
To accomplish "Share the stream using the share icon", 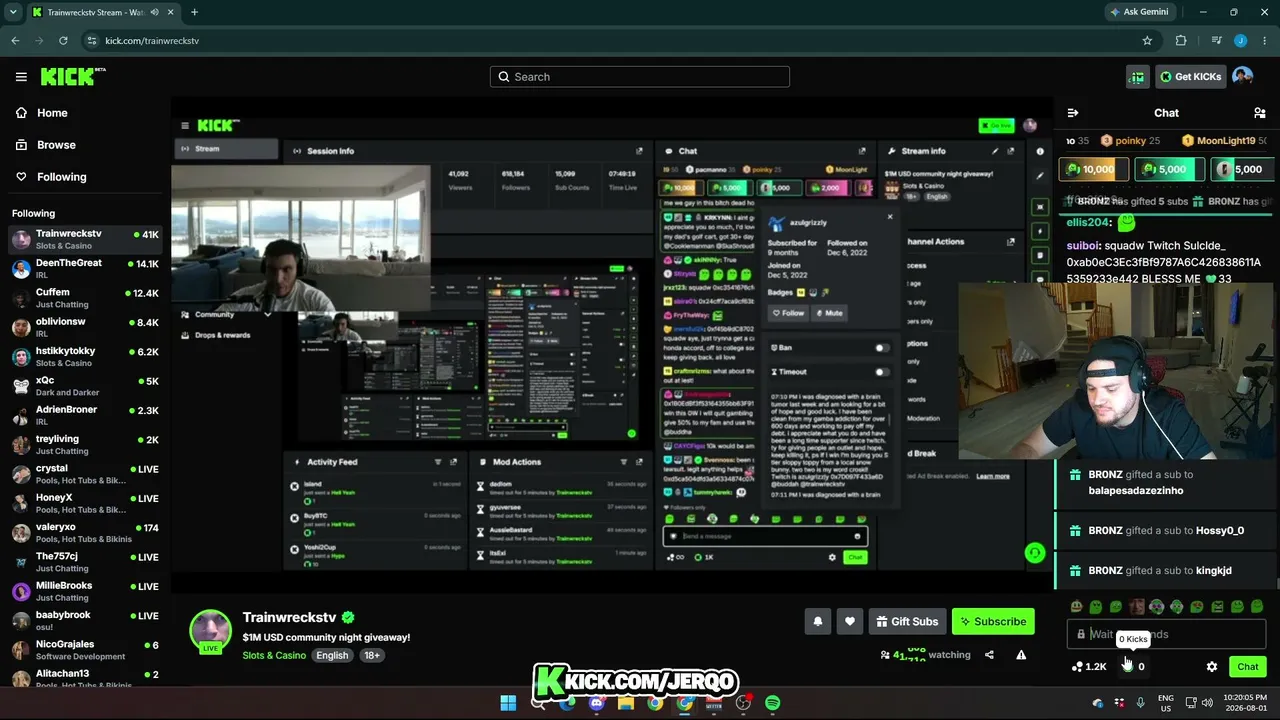I will 989,655.
